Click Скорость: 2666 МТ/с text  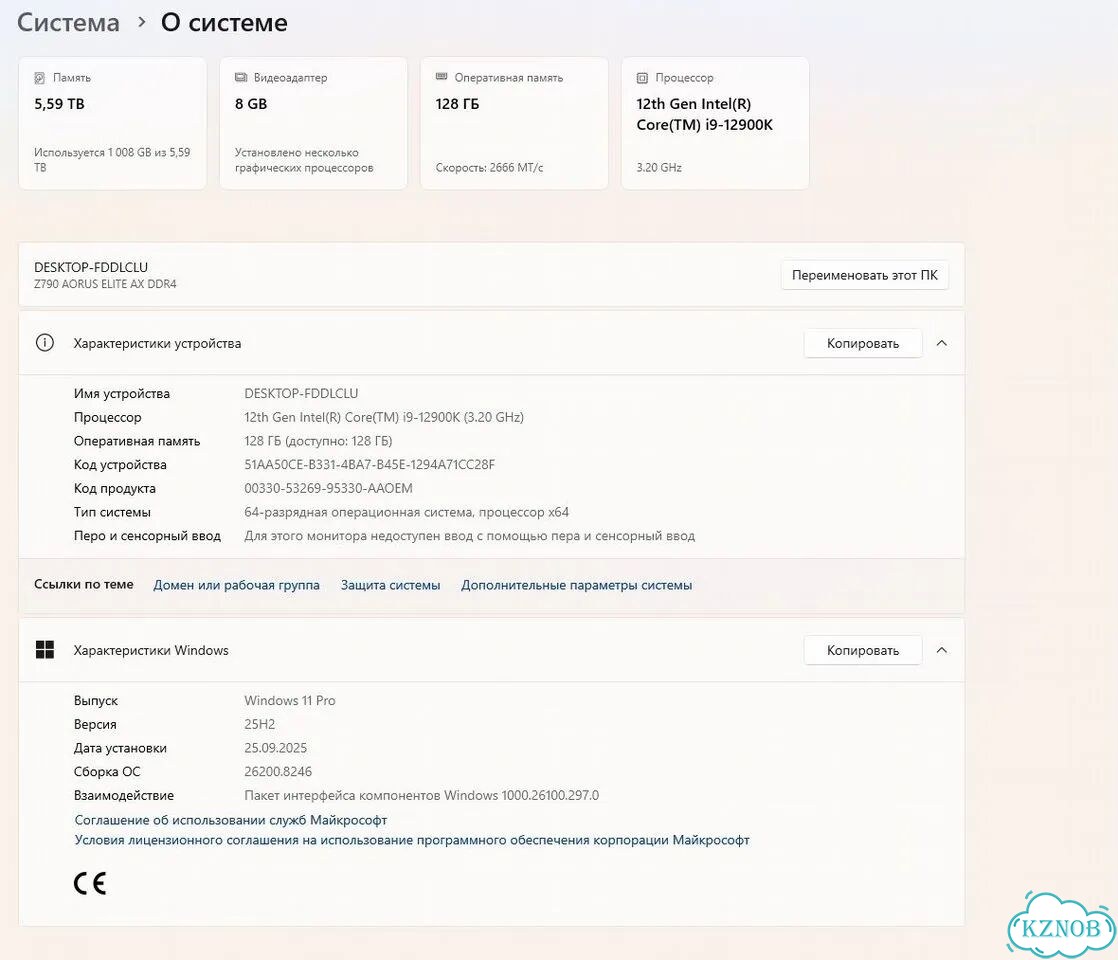coord(489,168)
